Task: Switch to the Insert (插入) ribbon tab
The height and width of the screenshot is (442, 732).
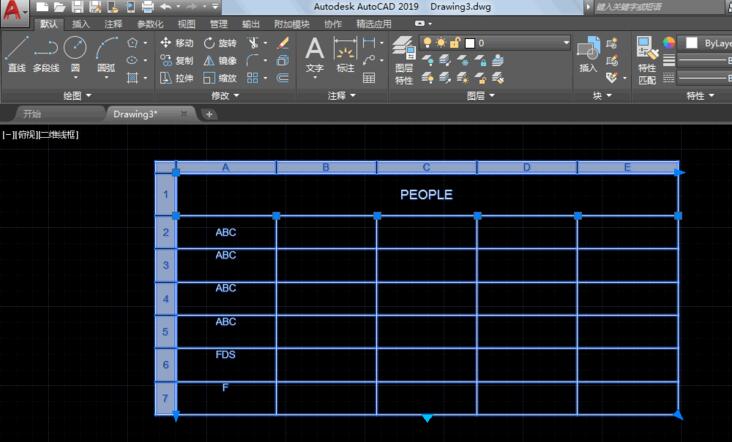Action: [80, 24]
